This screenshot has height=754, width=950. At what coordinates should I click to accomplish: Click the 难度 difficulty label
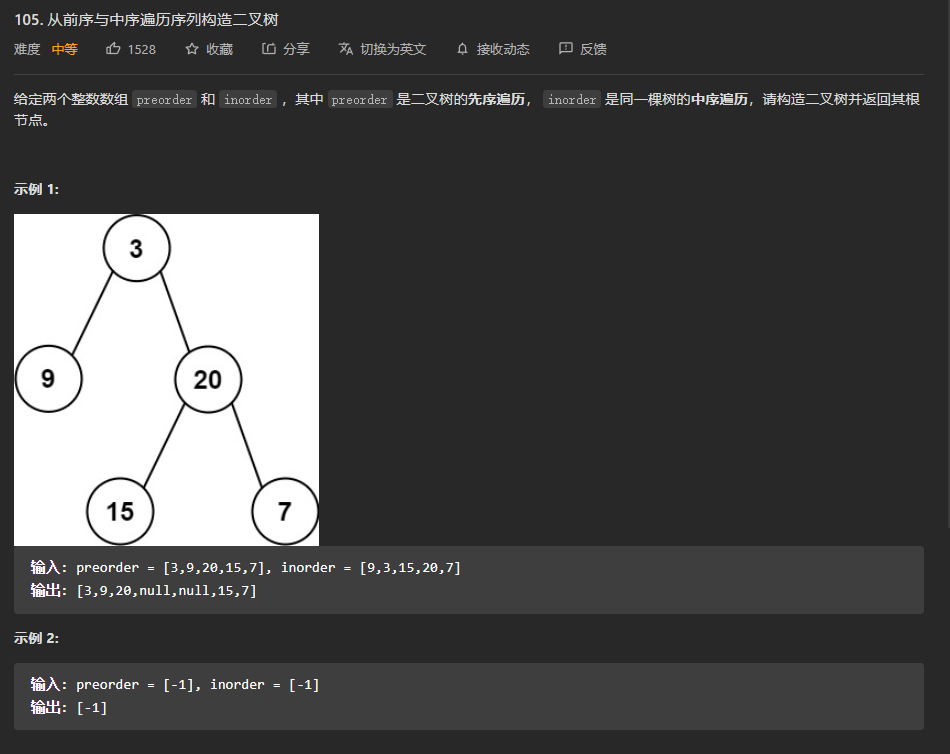(x=27, y=49)
